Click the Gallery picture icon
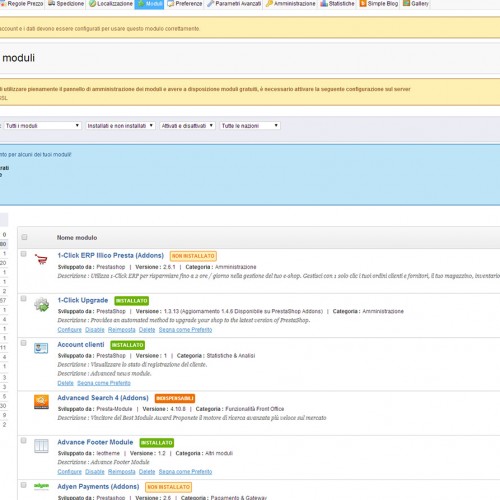 coord(406,3)
